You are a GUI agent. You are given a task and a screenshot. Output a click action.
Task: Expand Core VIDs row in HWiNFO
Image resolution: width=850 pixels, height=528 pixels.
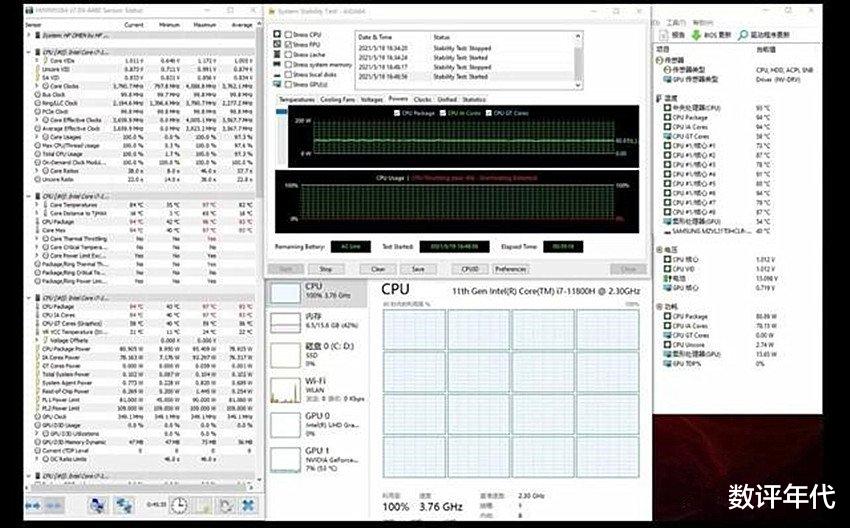[x=37, y=61]
